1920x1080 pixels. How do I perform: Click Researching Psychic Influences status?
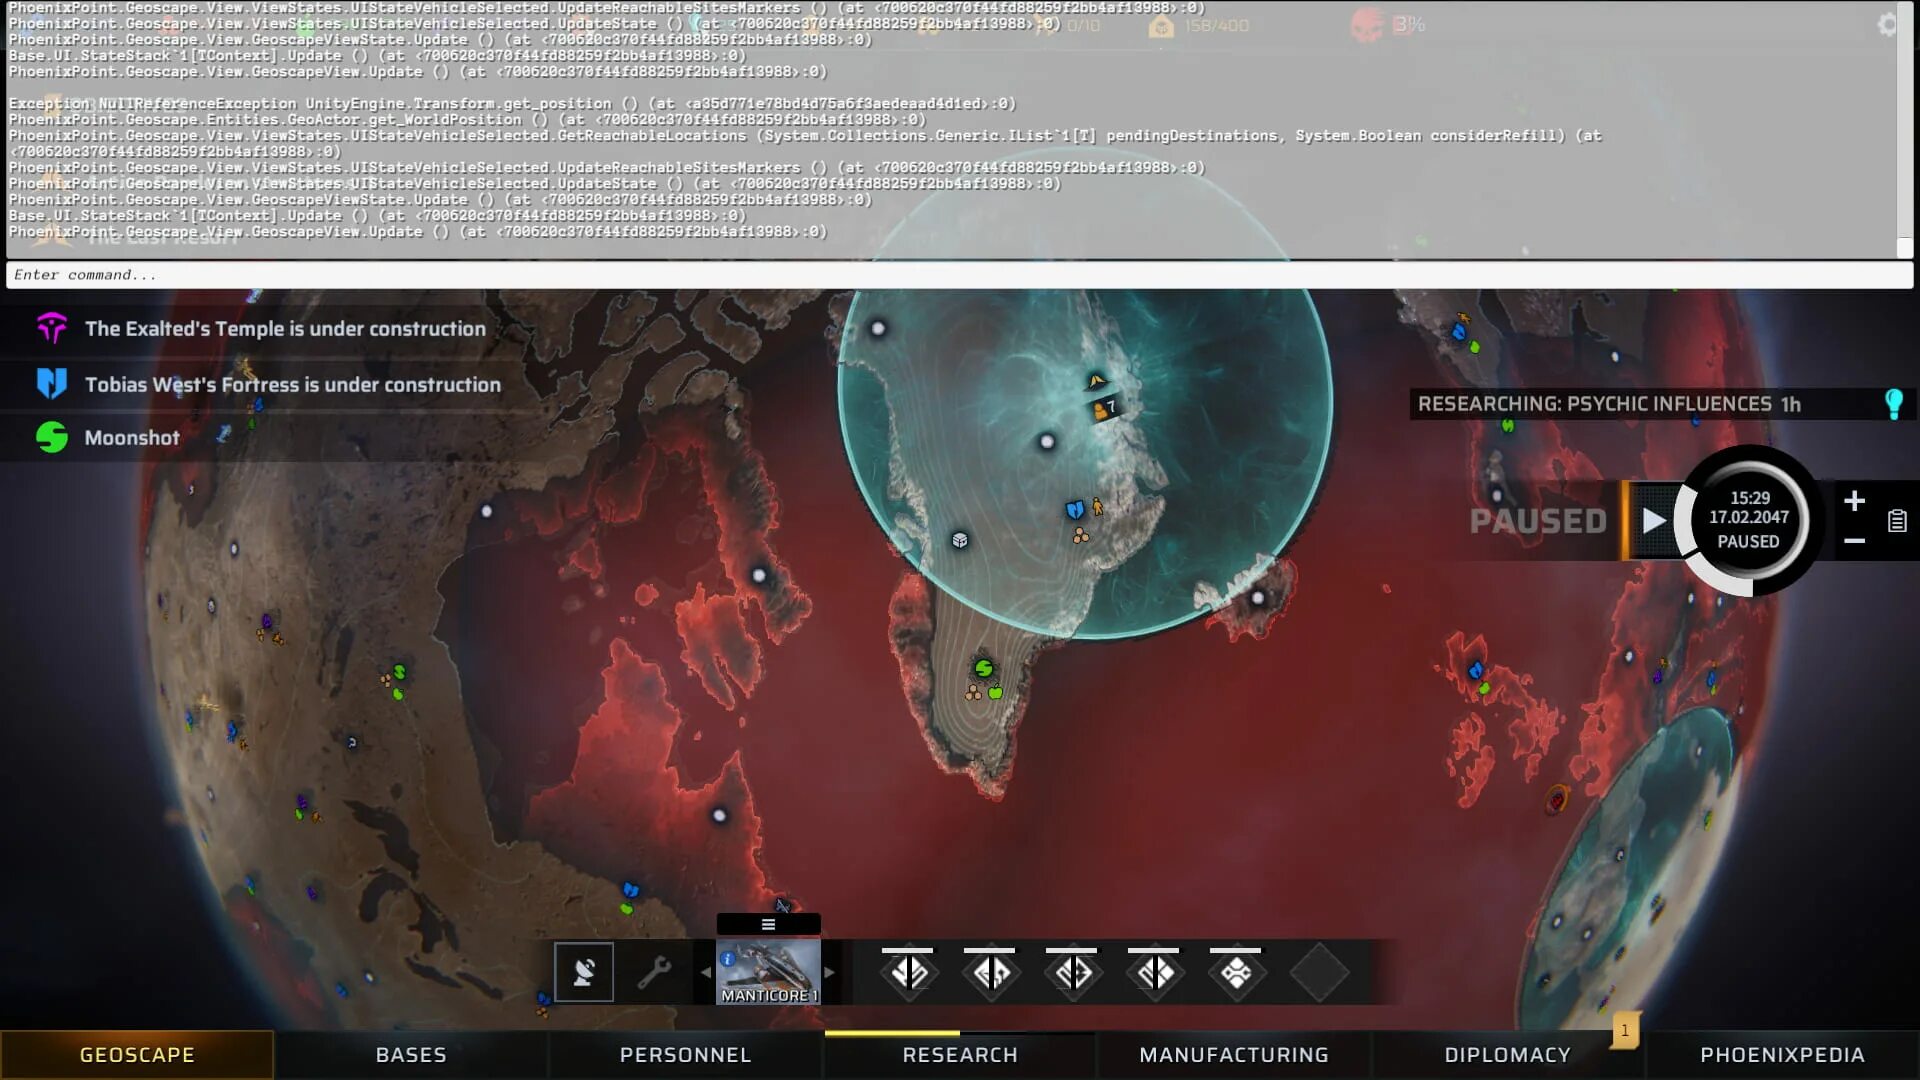point(1608,404)
